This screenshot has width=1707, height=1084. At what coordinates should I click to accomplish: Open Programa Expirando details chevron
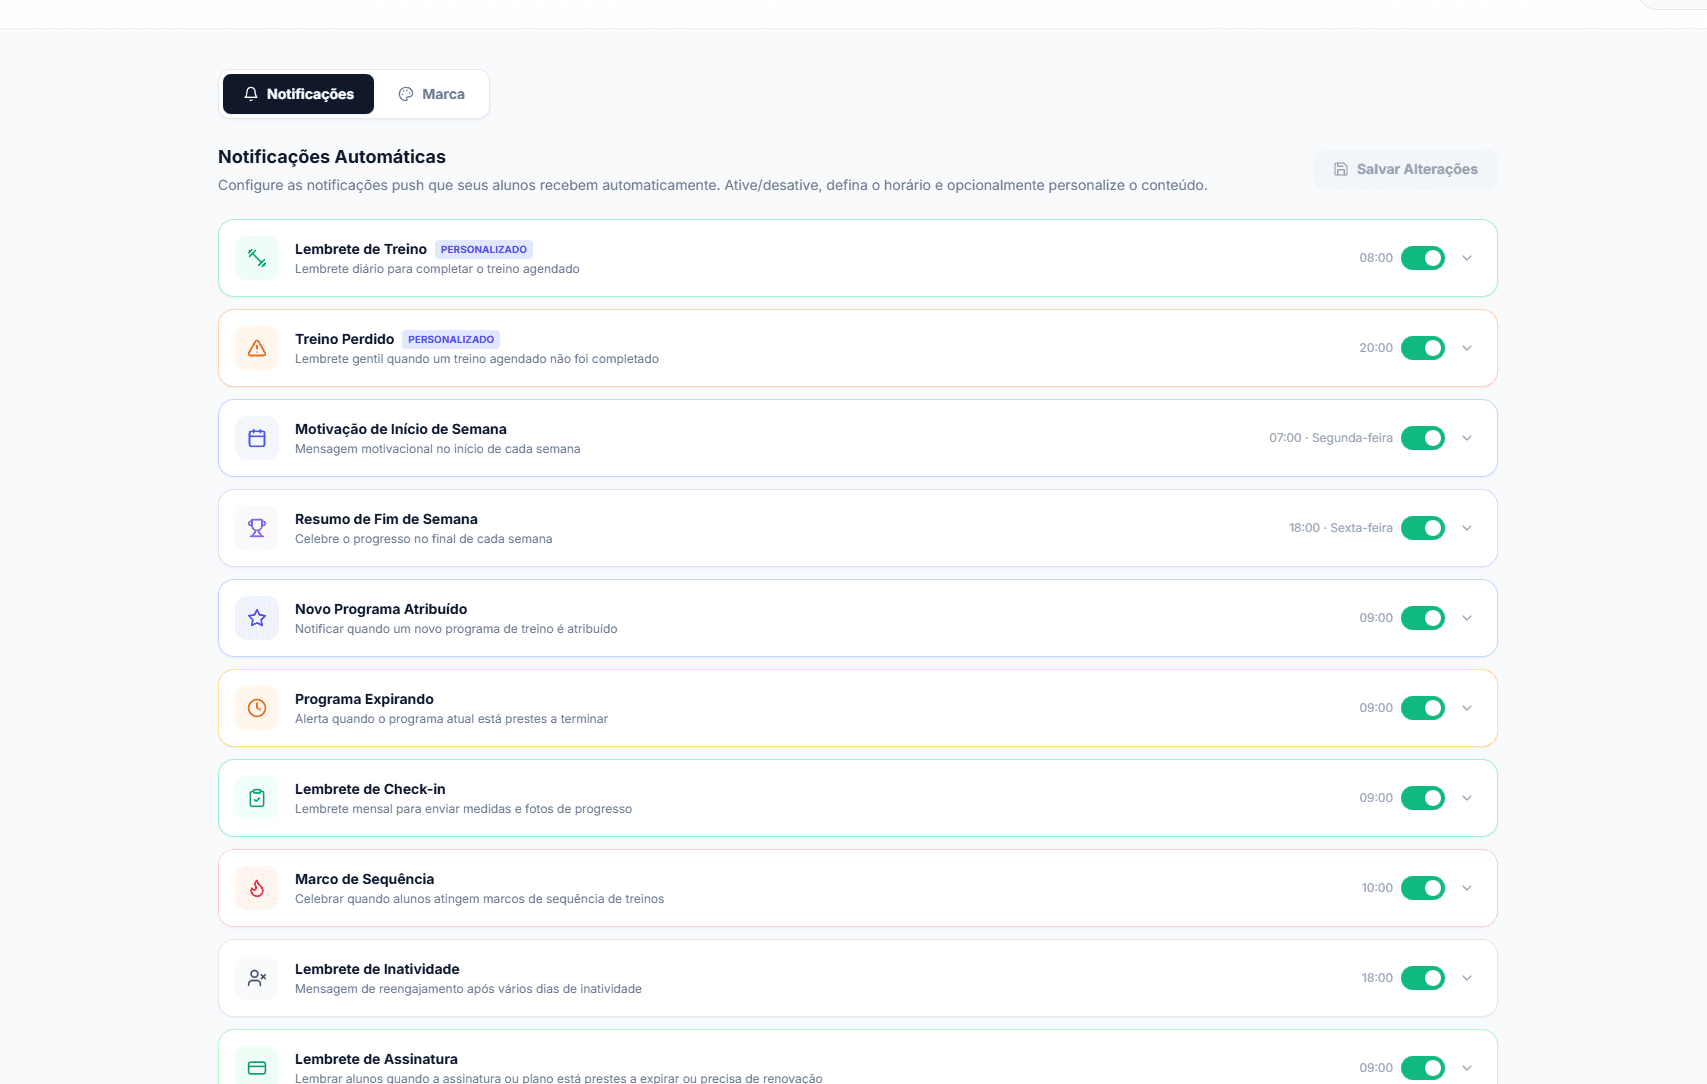point(1467,708)
